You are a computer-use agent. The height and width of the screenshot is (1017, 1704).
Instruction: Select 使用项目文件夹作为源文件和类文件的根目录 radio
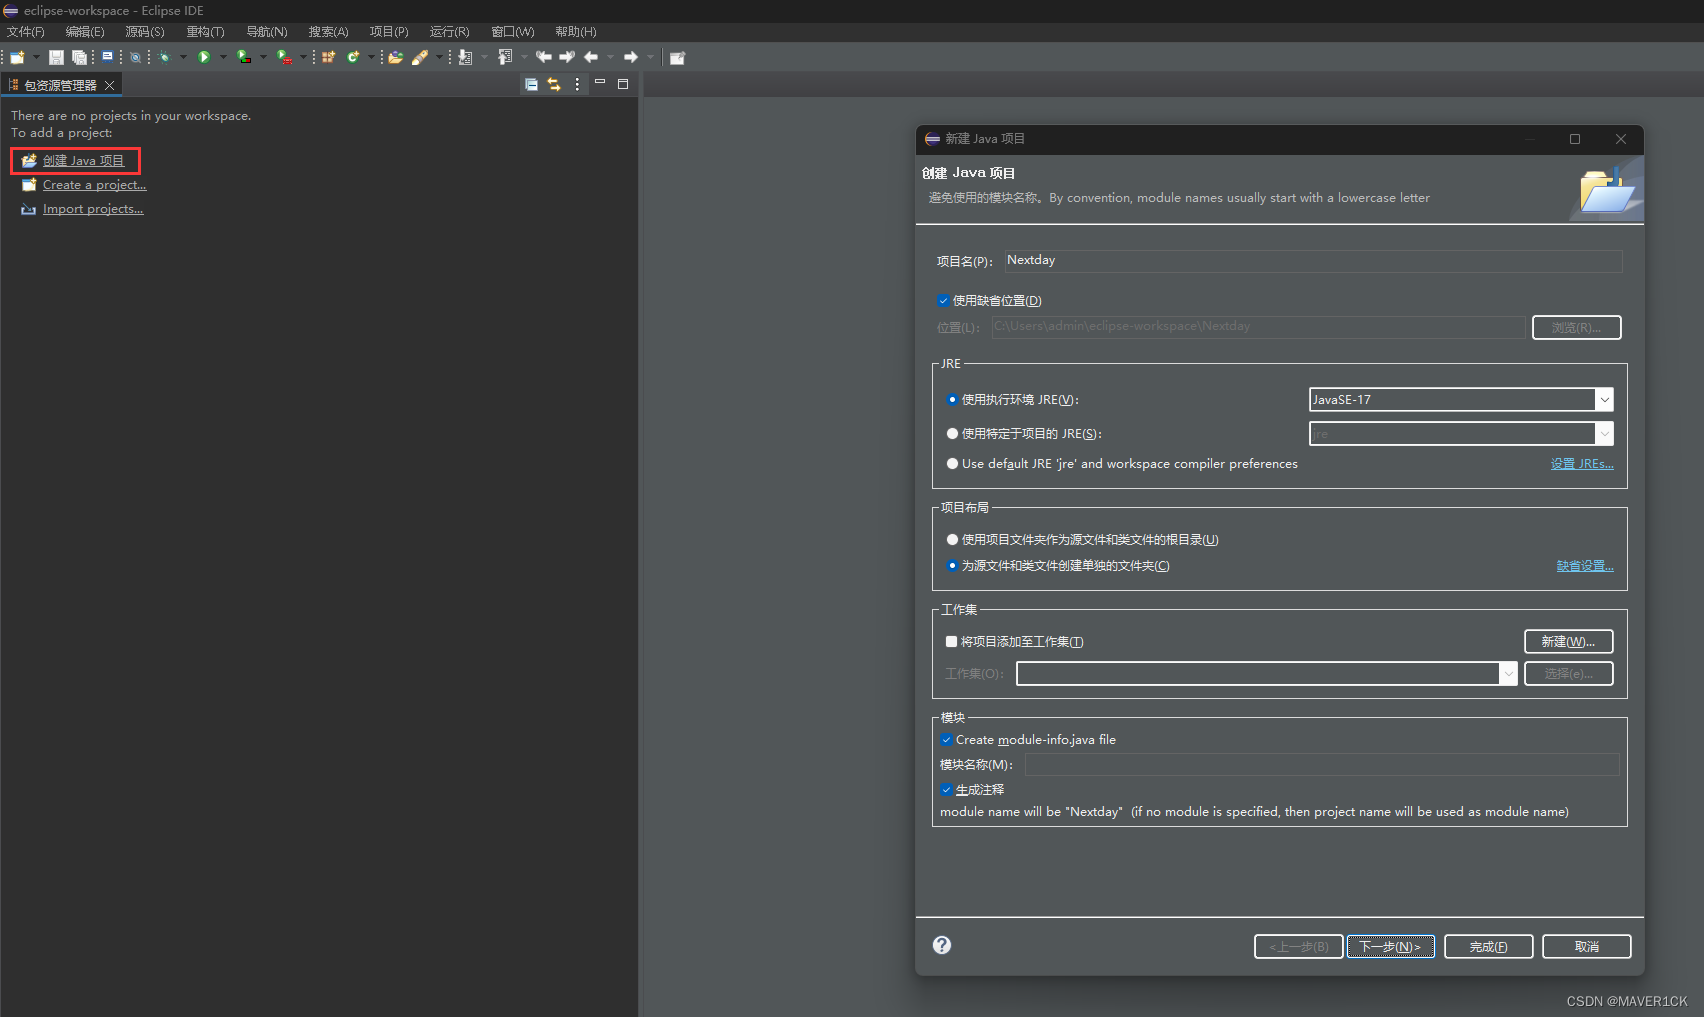pos(952,539)
